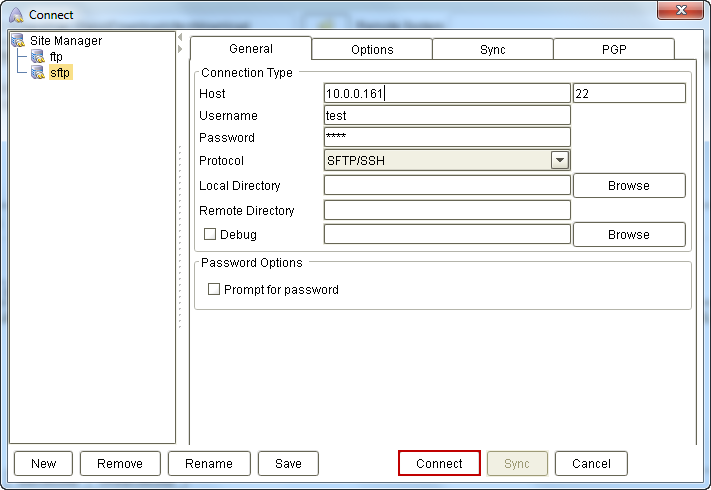The width and height of the screenshot is (711, 490).
Task: Select the ftp site icon
Action: [38, 57]
